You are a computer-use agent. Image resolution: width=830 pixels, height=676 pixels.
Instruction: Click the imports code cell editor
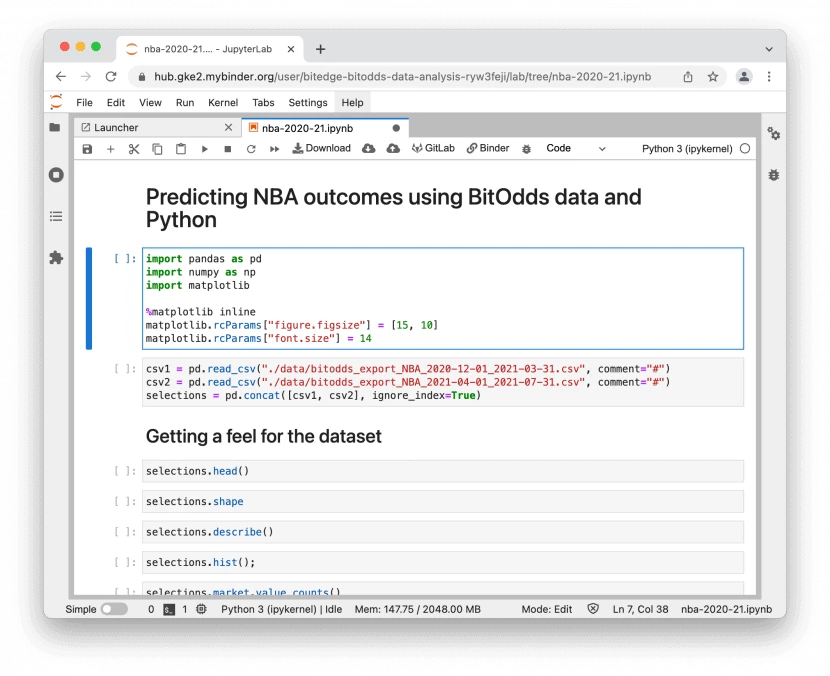tap(443, 299)
